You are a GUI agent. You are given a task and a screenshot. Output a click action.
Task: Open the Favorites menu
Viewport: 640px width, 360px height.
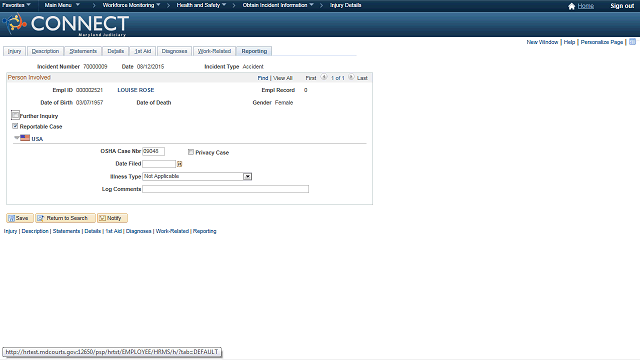tap(16, 5)
